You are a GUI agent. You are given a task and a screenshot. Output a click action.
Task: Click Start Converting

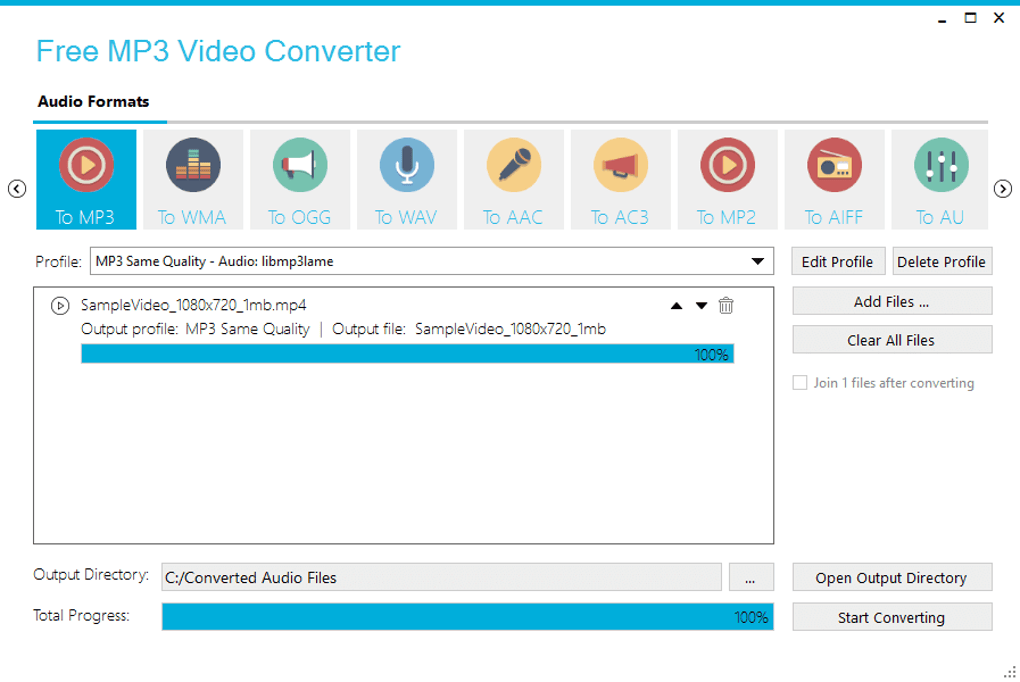(x=892, y=617)
